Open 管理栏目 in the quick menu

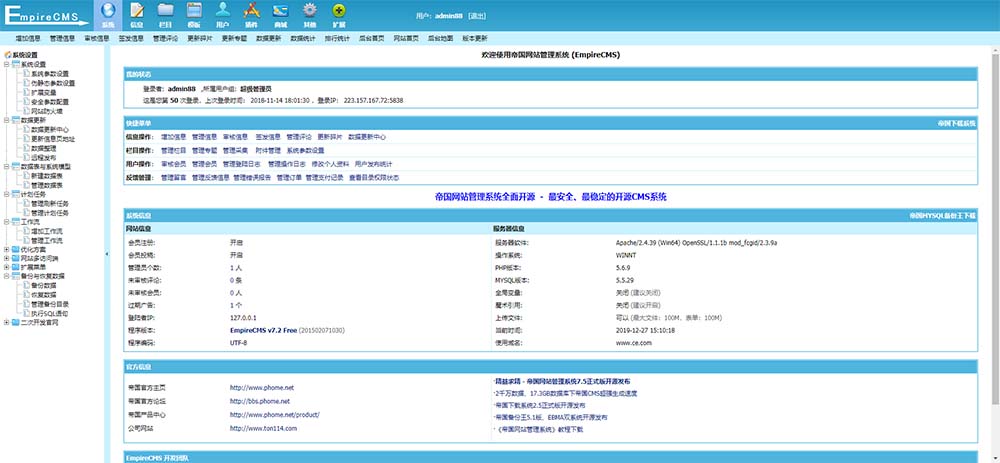click(x=173, y=151)
